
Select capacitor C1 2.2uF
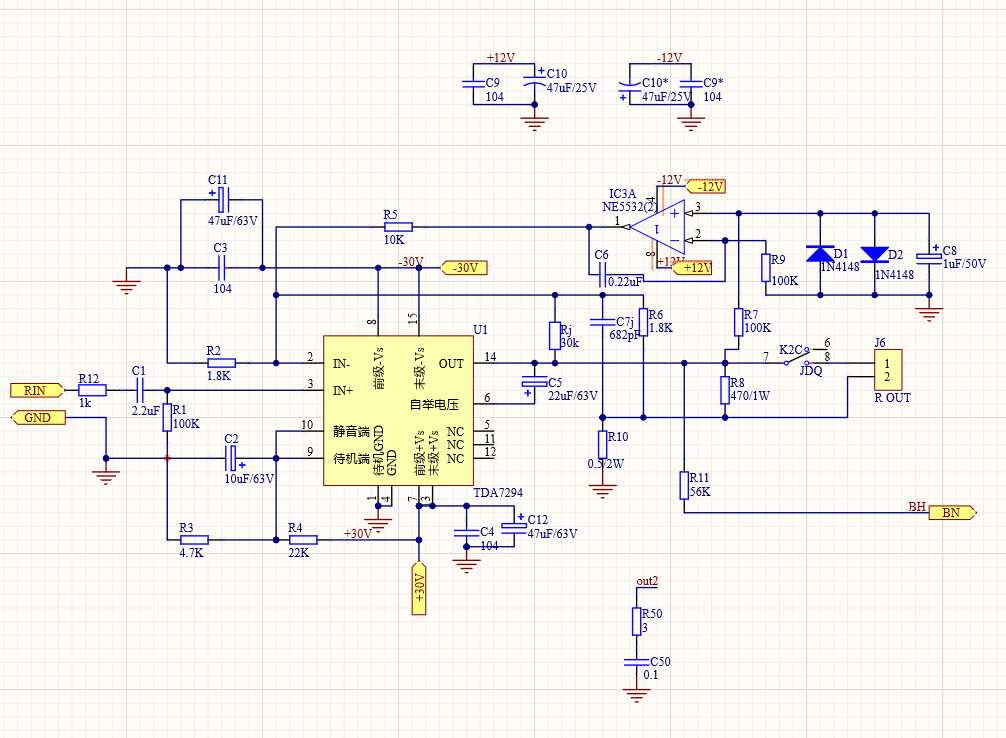[141, 390]
